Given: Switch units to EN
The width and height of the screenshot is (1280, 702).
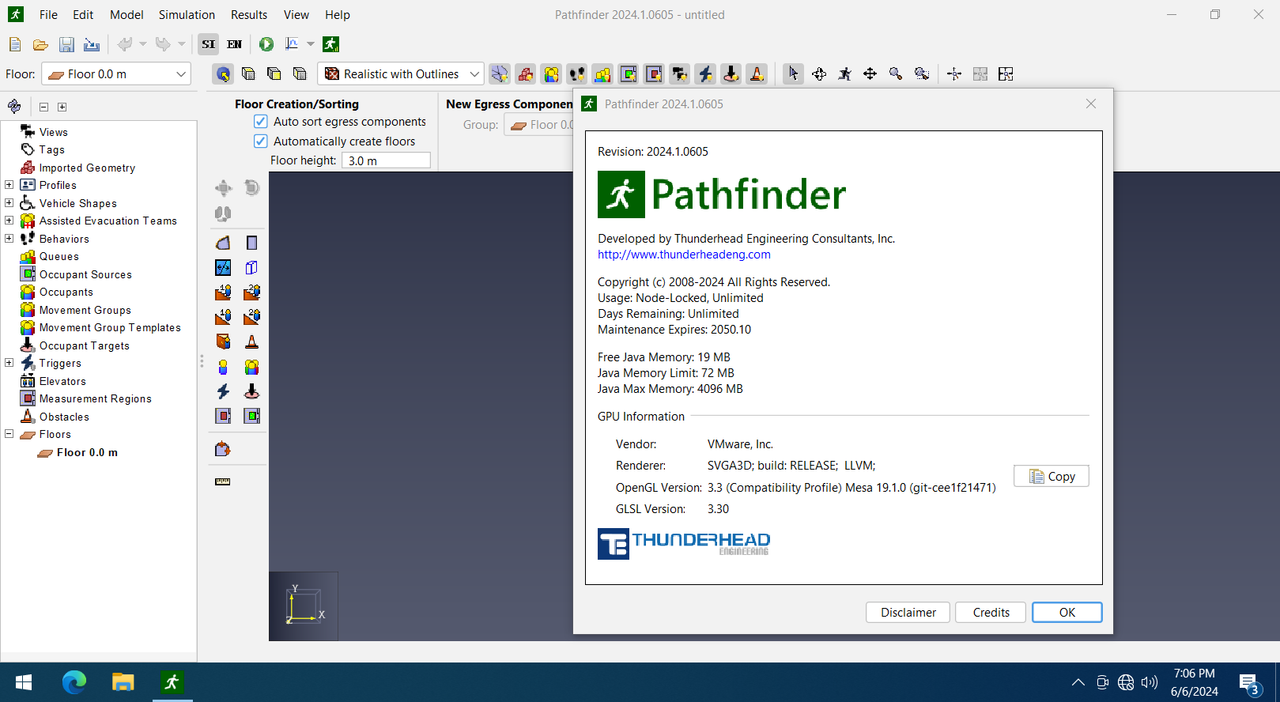Looking at the screenshot, I should click(234, 44).
